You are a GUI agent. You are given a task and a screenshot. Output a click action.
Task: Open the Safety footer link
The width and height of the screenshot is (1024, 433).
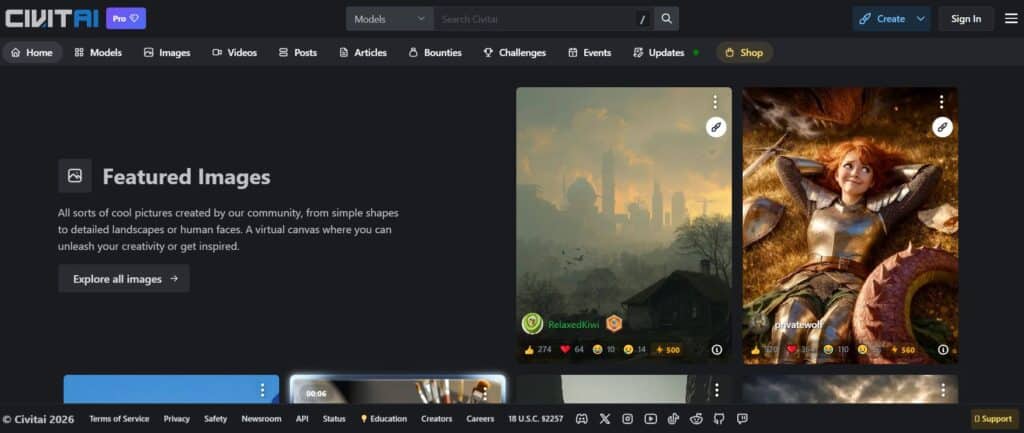[x=216, y=419]
